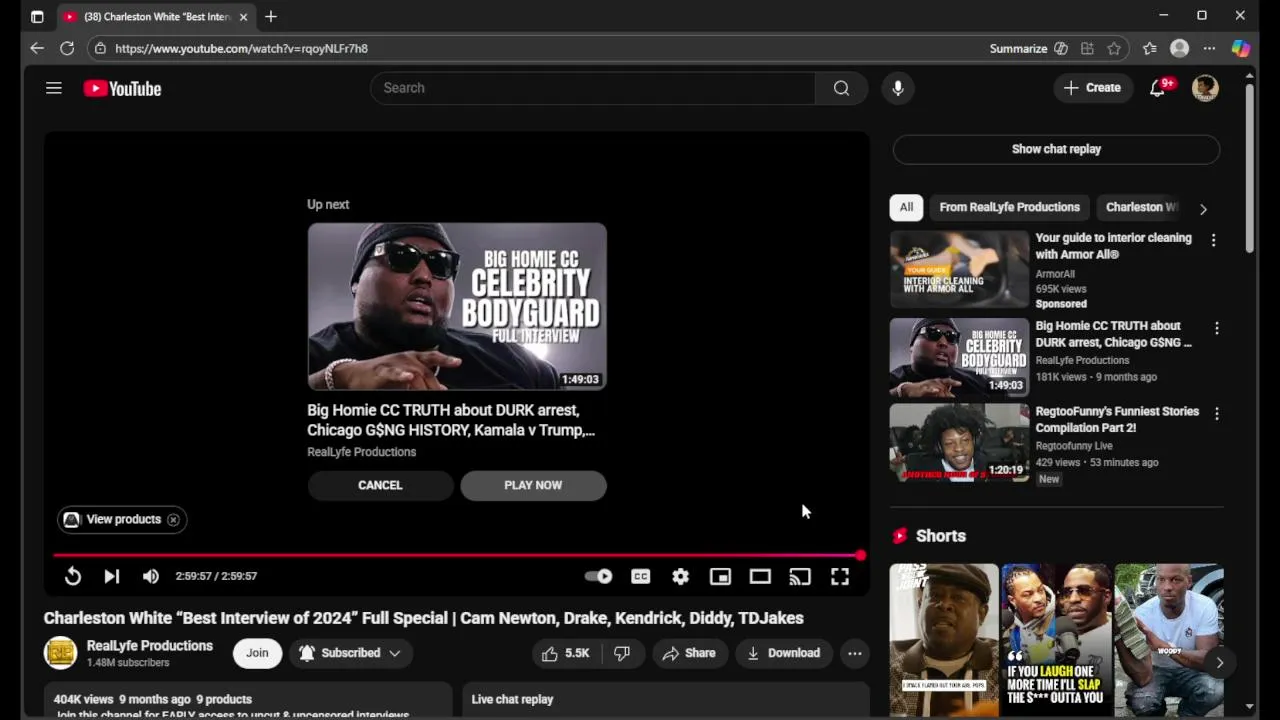Mute the player volume

click(x=150, y=576)
